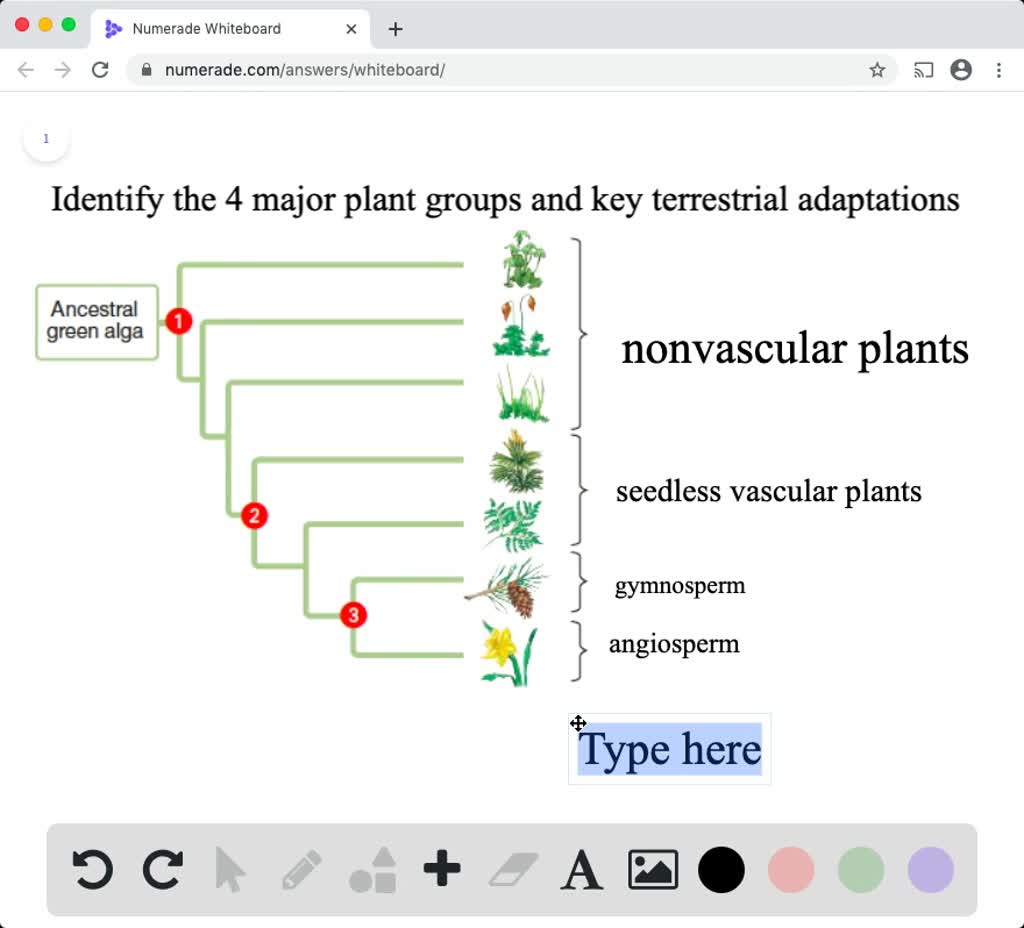Bookmark this page with star icon
The width and height of the screenshot is (1024, 928).
tap(877, 70)
